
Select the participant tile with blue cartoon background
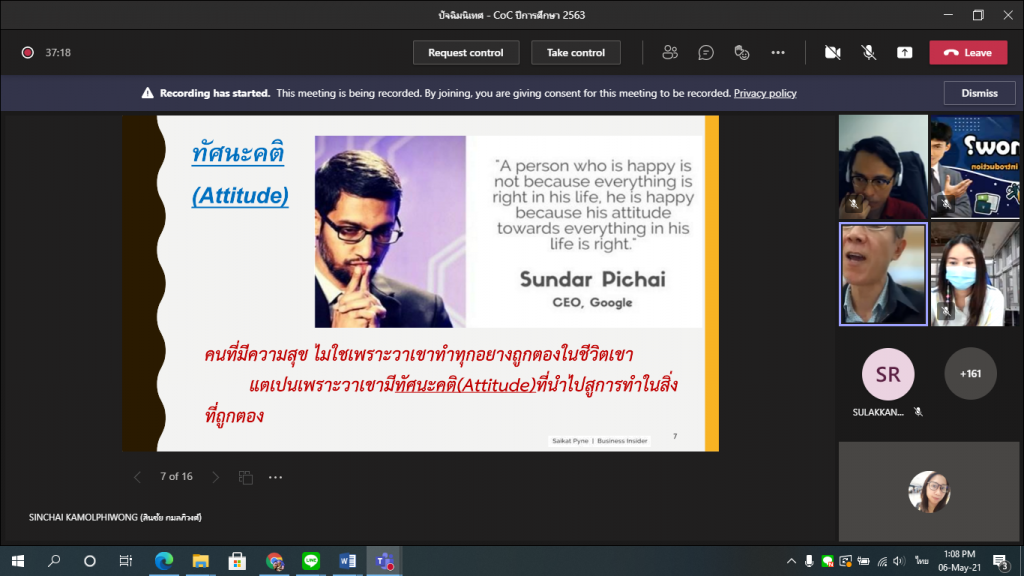(975, 167)
